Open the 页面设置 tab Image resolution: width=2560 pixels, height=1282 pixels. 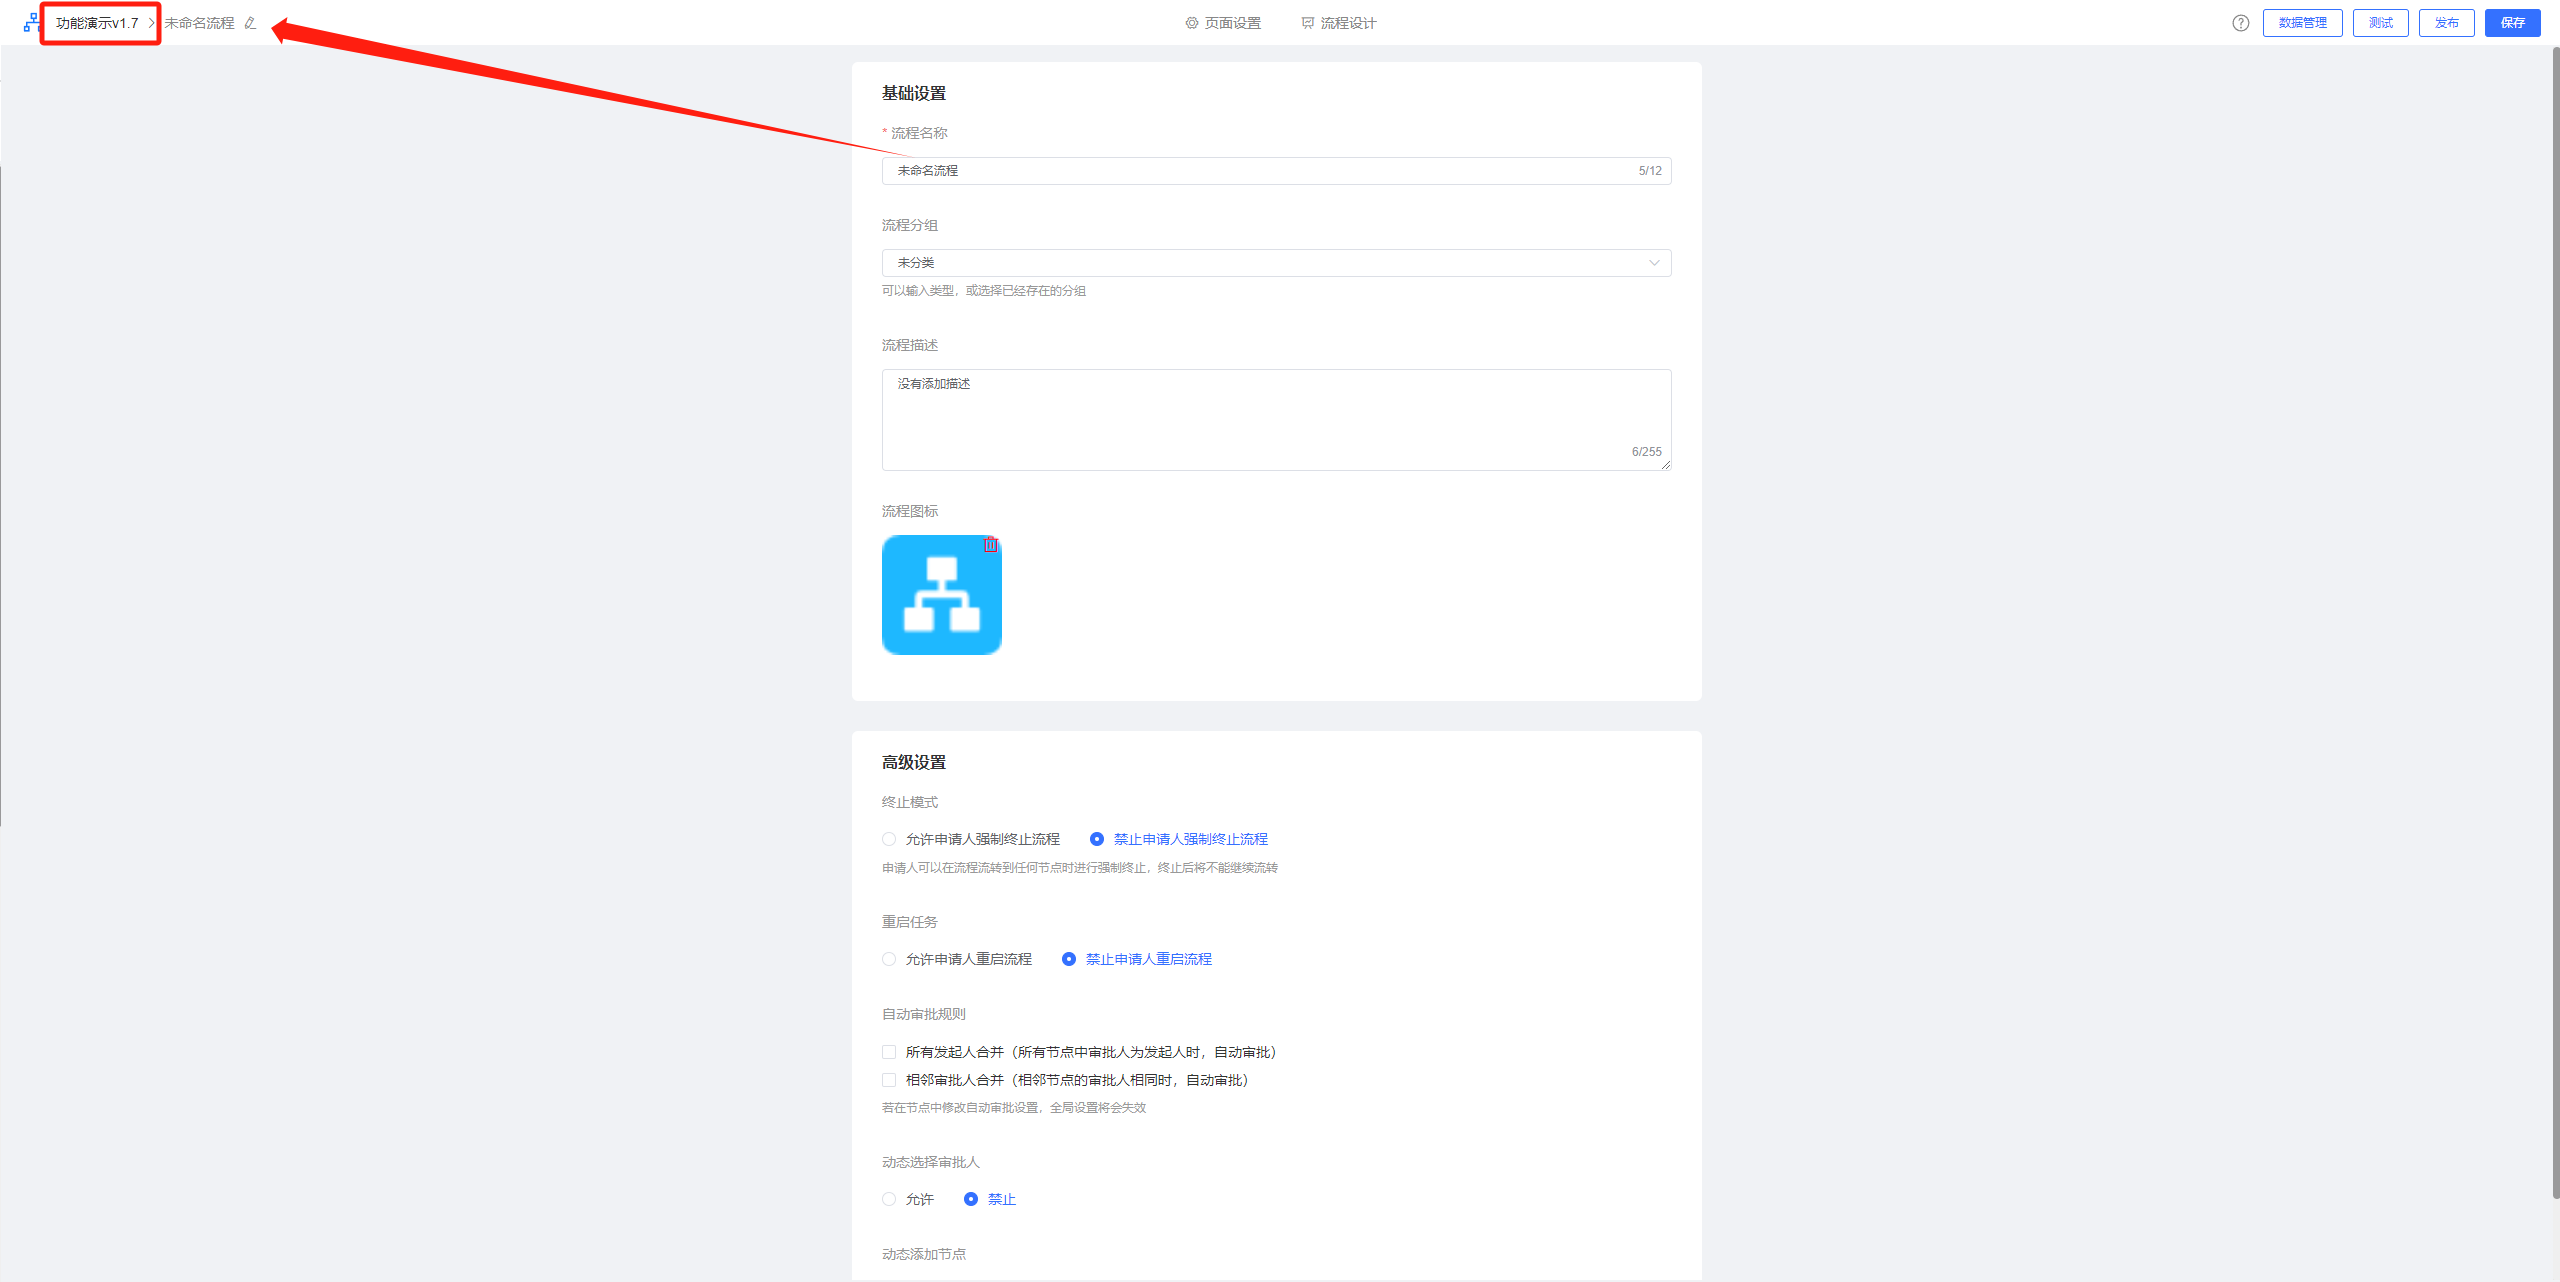click(1223, 23)
